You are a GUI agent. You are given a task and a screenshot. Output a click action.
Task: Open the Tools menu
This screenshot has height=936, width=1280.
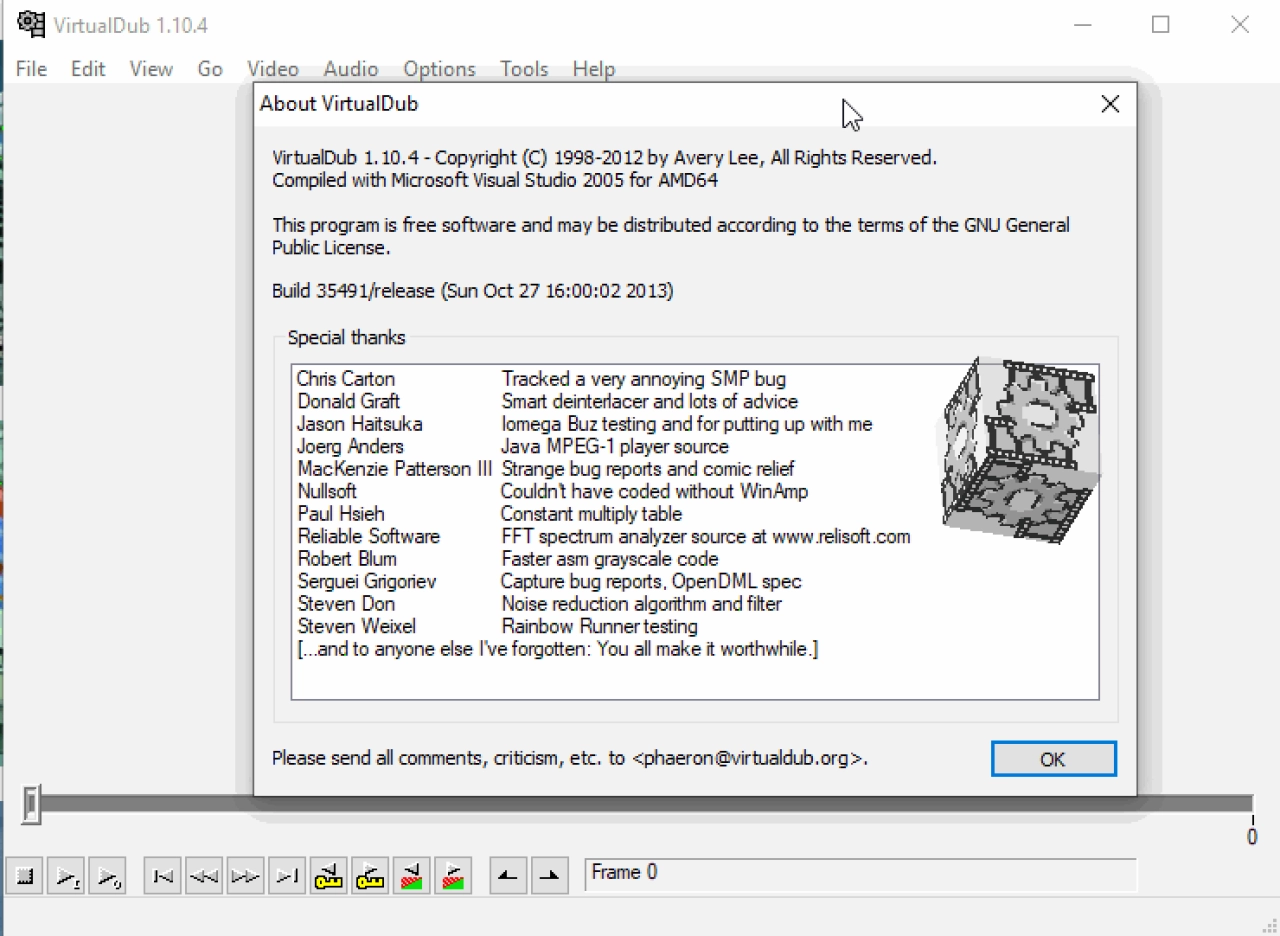click(524, 69)
